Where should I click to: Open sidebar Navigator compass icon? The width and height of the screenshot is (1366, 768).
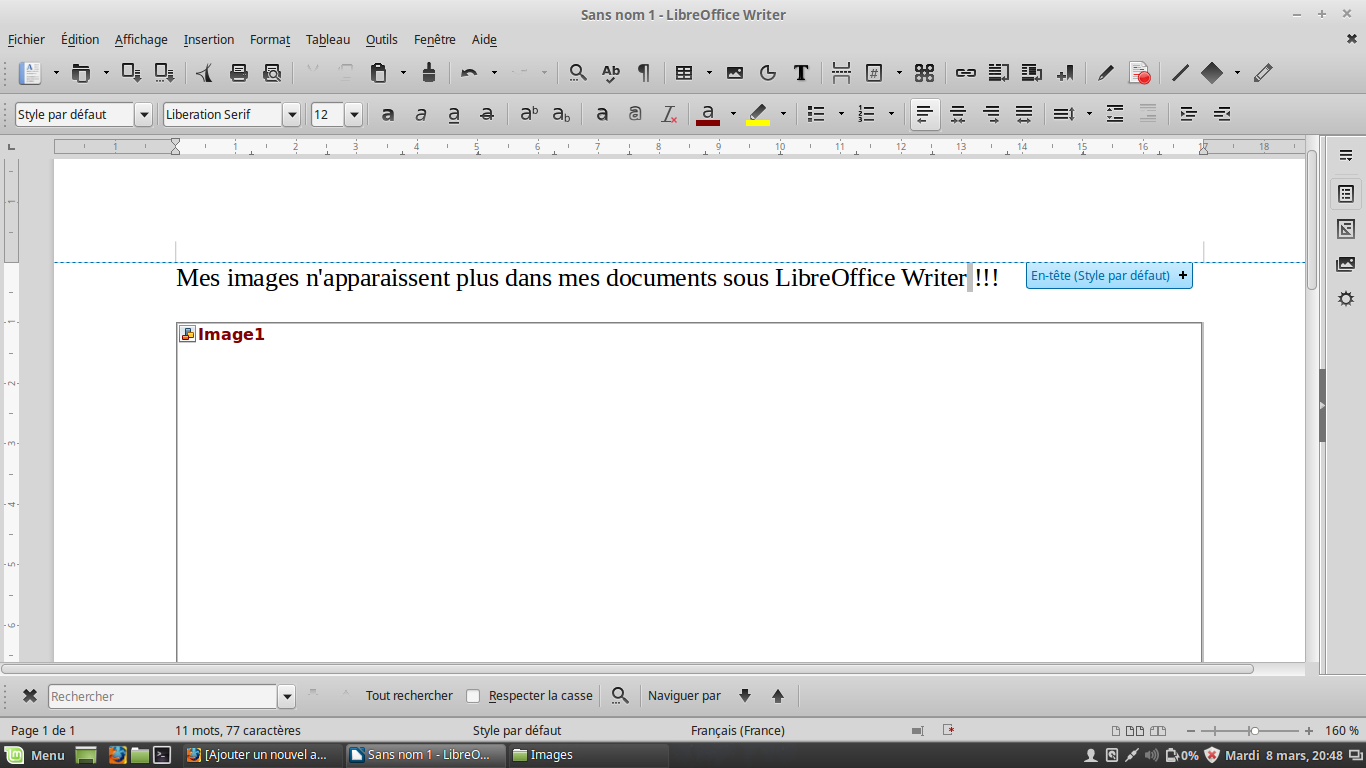tap(1345, 299)
